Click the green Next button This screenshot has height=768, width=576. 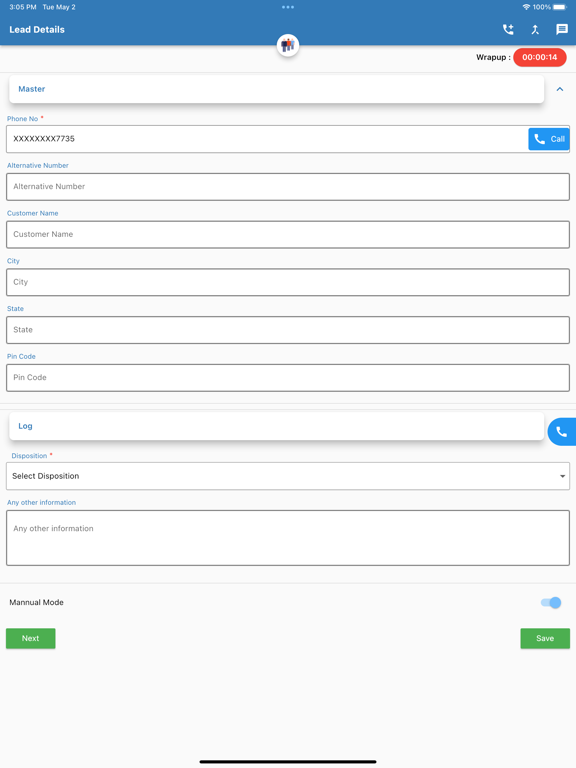point(30,638)
